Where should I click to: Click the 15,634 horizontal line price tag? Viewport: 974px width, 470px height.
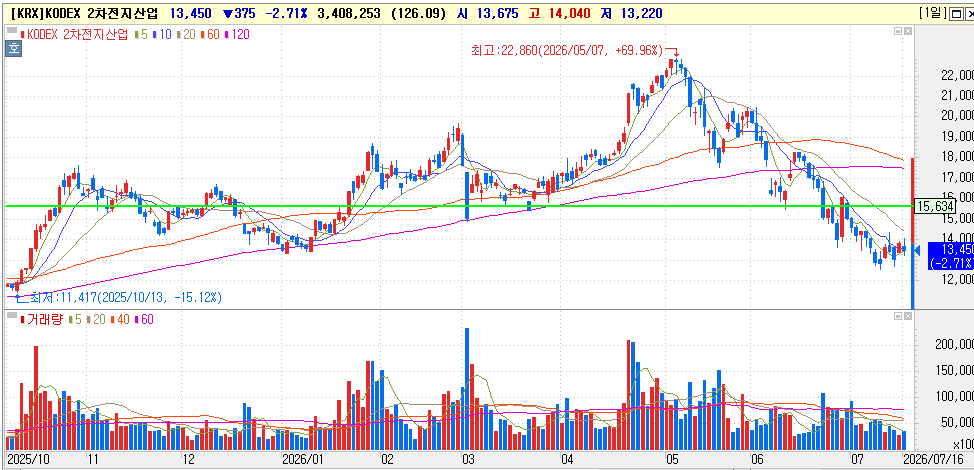click(x=935, y=205)
